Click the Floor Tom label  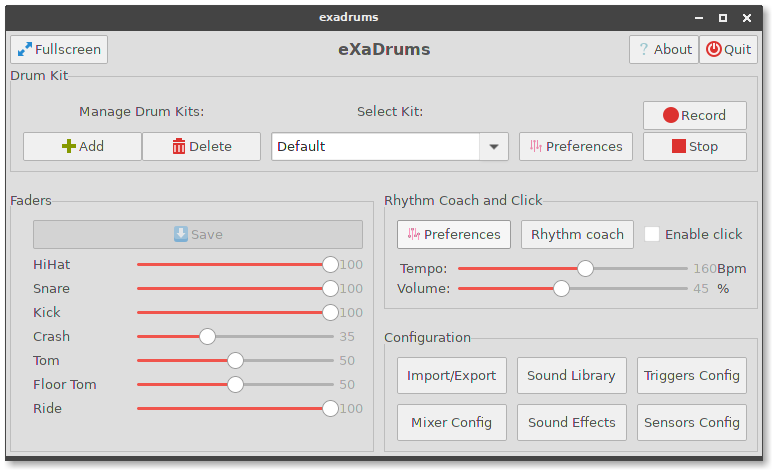(x=64, y=384)
